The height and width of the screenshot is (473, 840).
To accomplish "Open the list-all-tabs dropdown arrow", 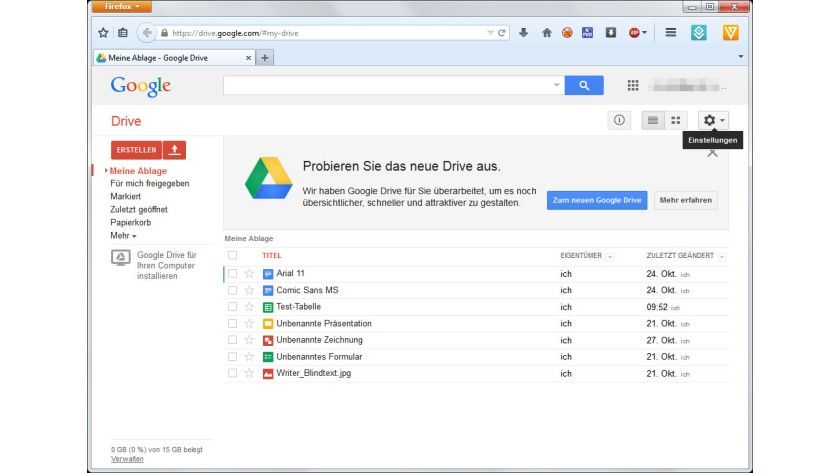I will (x=741, y=56).
